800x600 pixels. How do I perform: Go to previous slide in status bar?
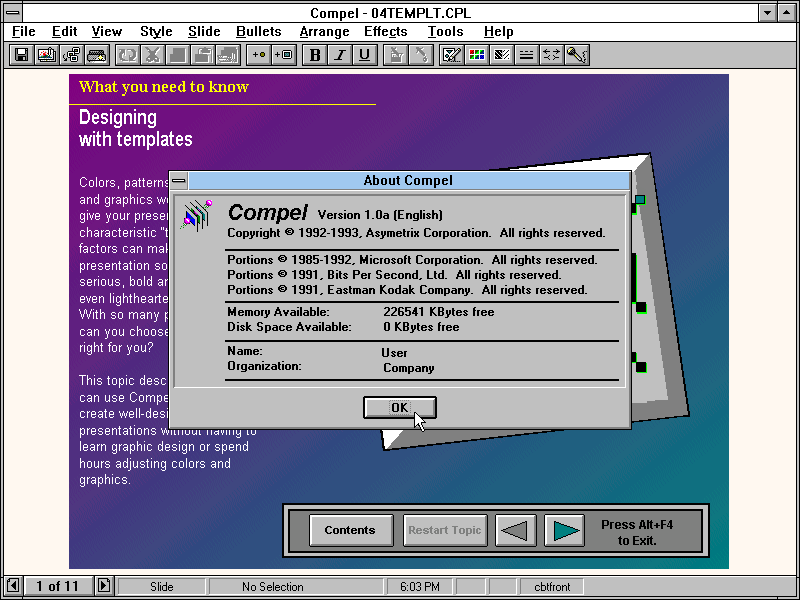point(14,586)
